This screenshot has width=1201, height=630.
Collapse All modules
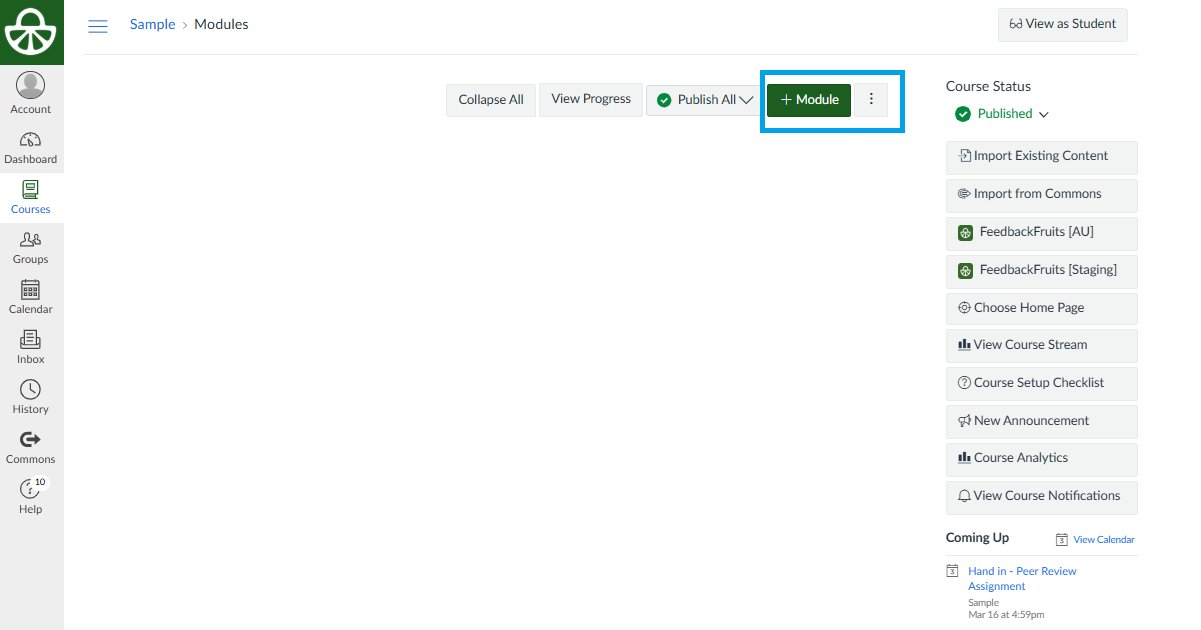(x=491, y=100)
